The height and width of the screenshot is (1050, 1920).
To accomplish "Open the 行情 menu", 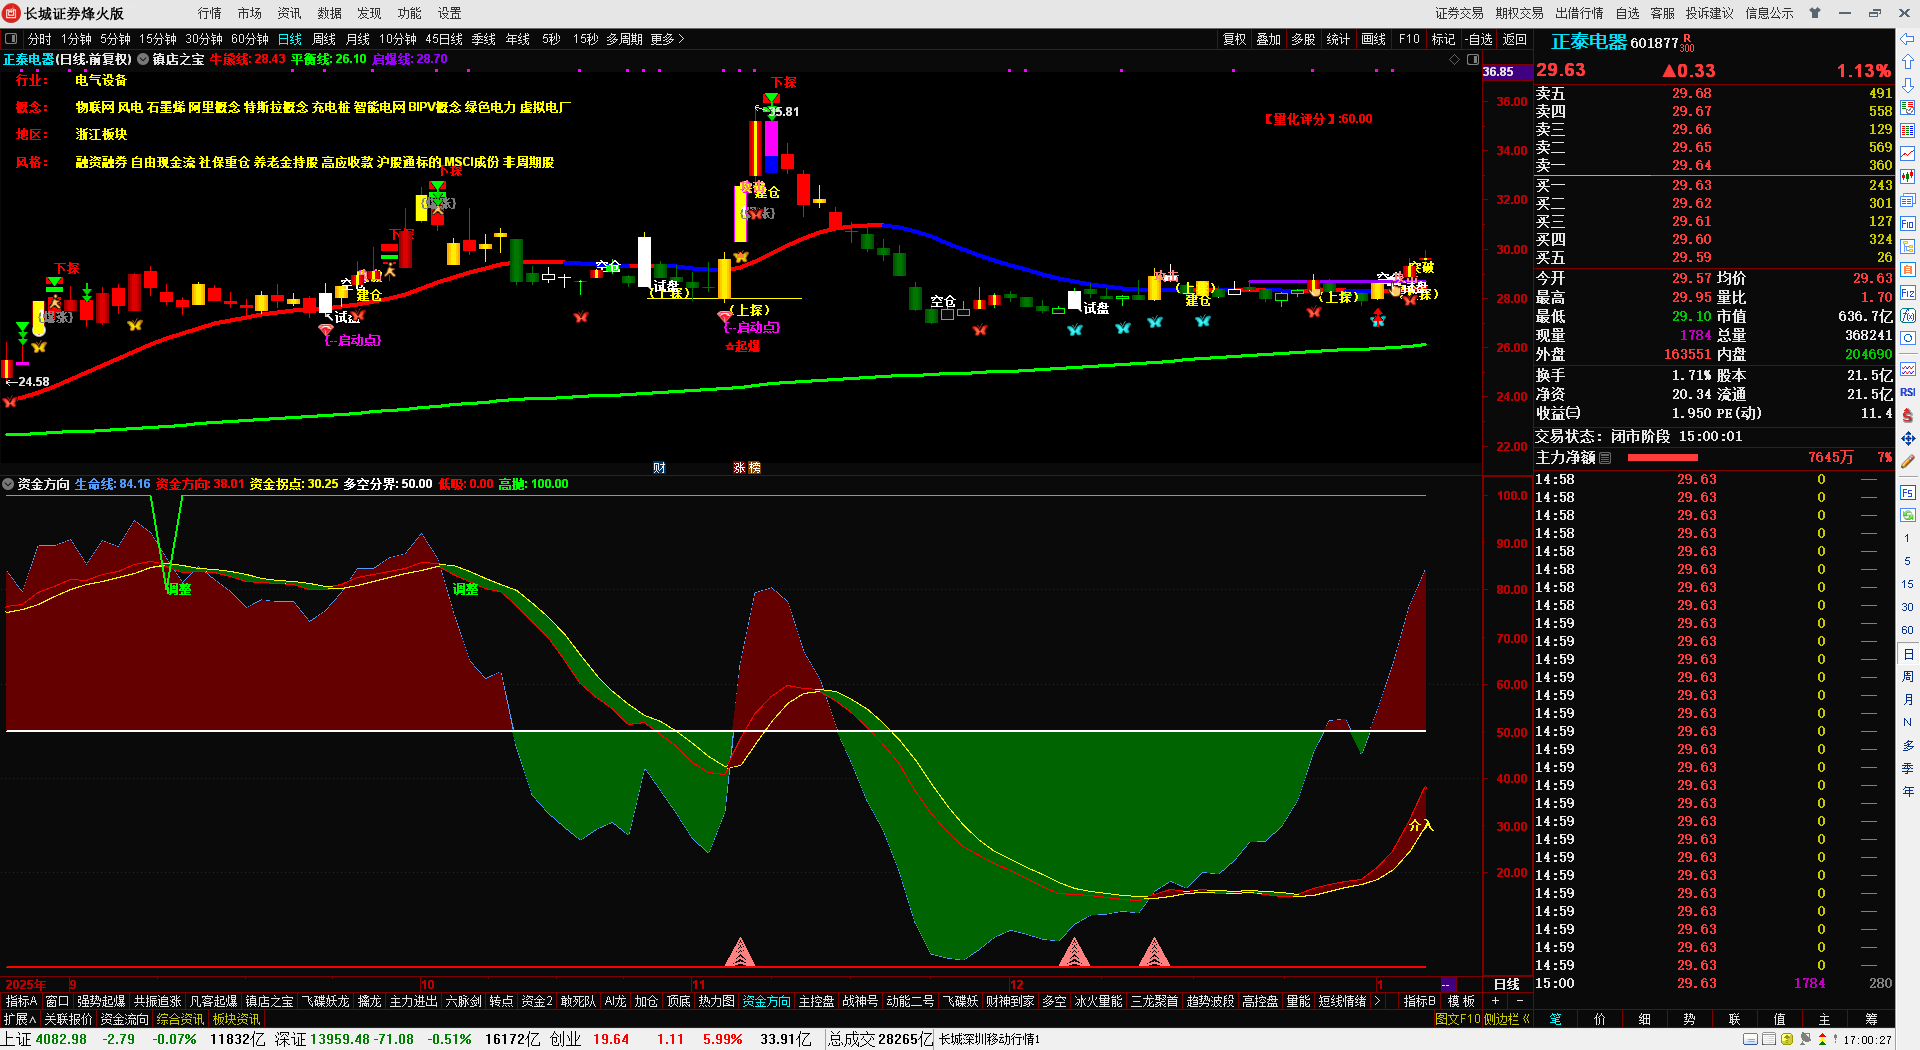I will (210, 13).
